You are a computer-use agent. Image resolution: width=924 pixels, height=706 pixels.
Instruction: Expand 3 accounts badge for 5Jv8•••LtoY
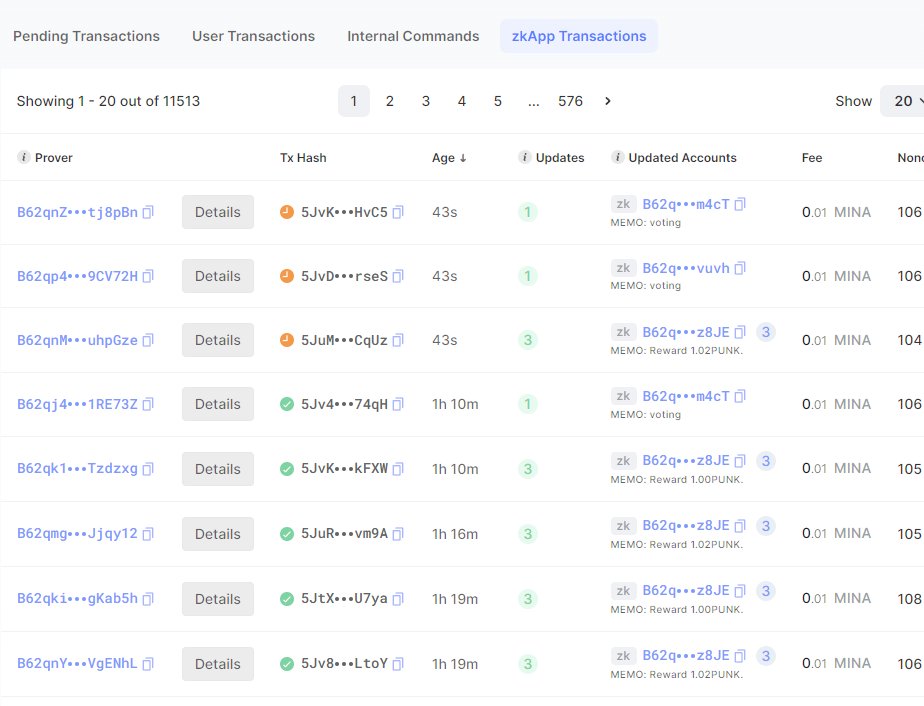point(765,655)
